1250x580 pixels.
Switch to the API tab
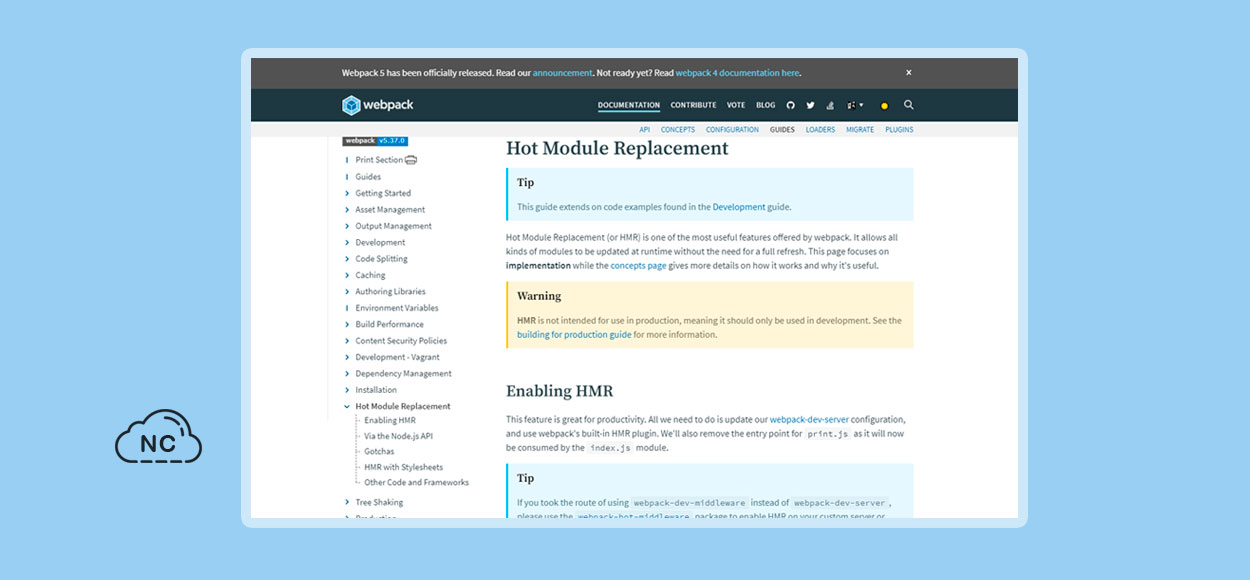click(645, 130)
